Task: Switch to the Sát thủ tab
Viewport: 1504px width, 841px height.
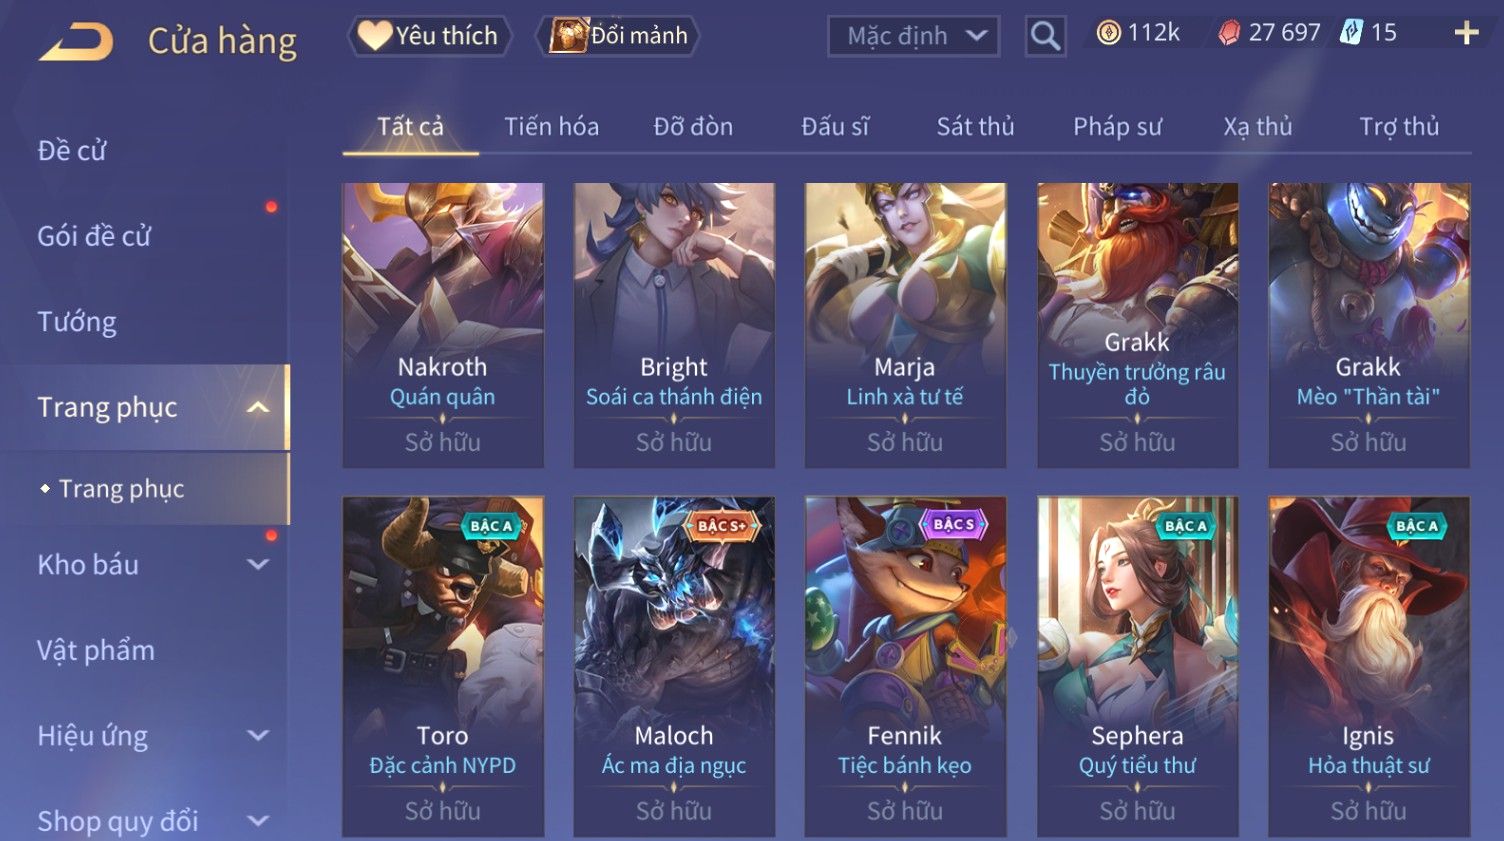Action: click(975, 127)
